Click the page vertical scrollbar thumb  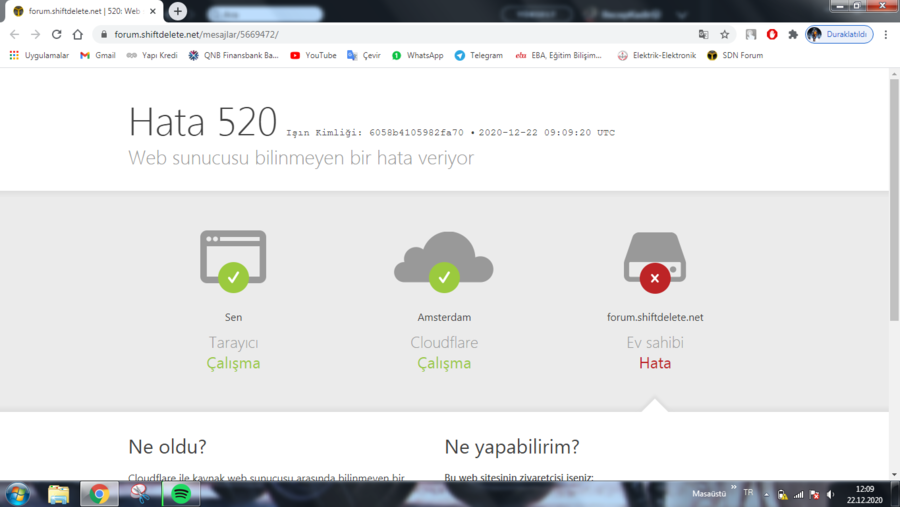tap(894, 200)
